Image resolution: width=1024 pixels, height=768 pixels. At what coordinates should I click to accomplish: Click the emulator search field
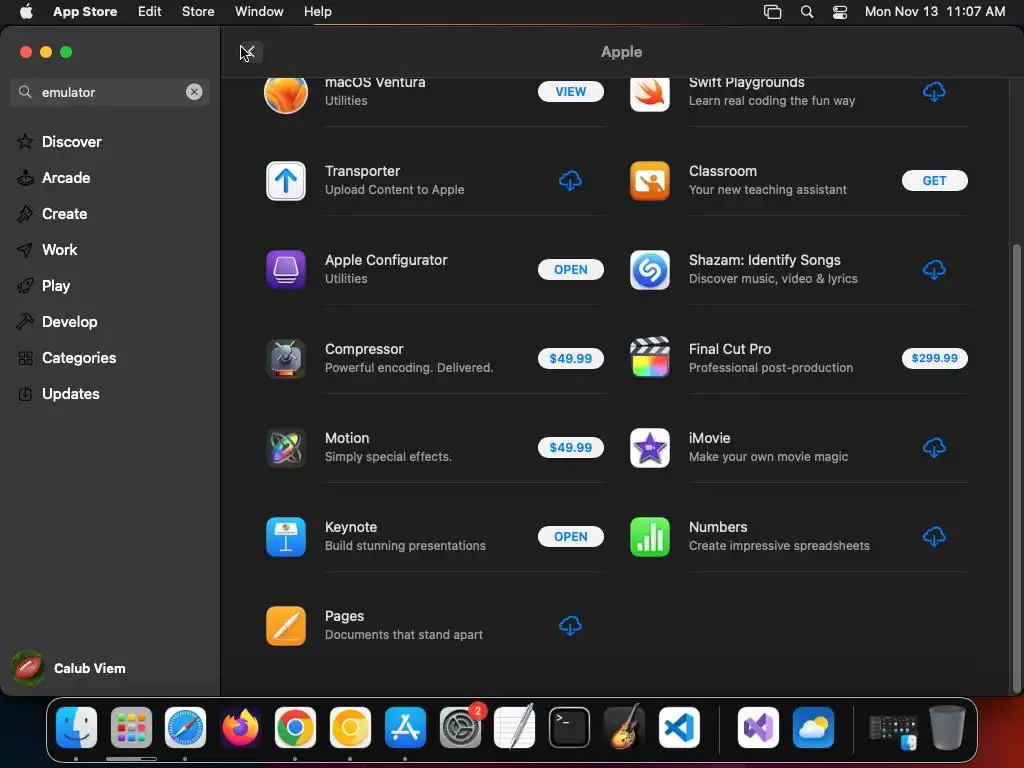click(x=110, y=92)
